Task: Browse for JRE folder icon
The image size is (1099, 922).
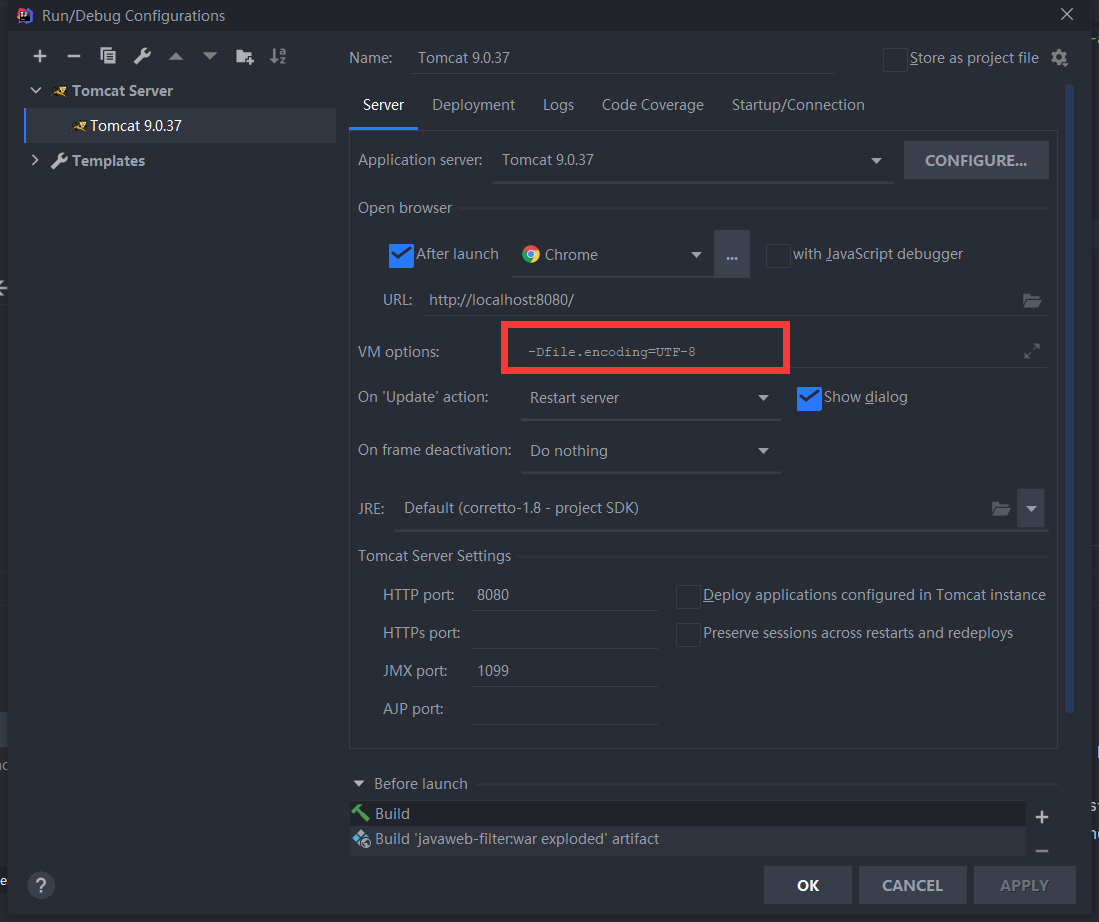Action: [x=1001, y=508]
